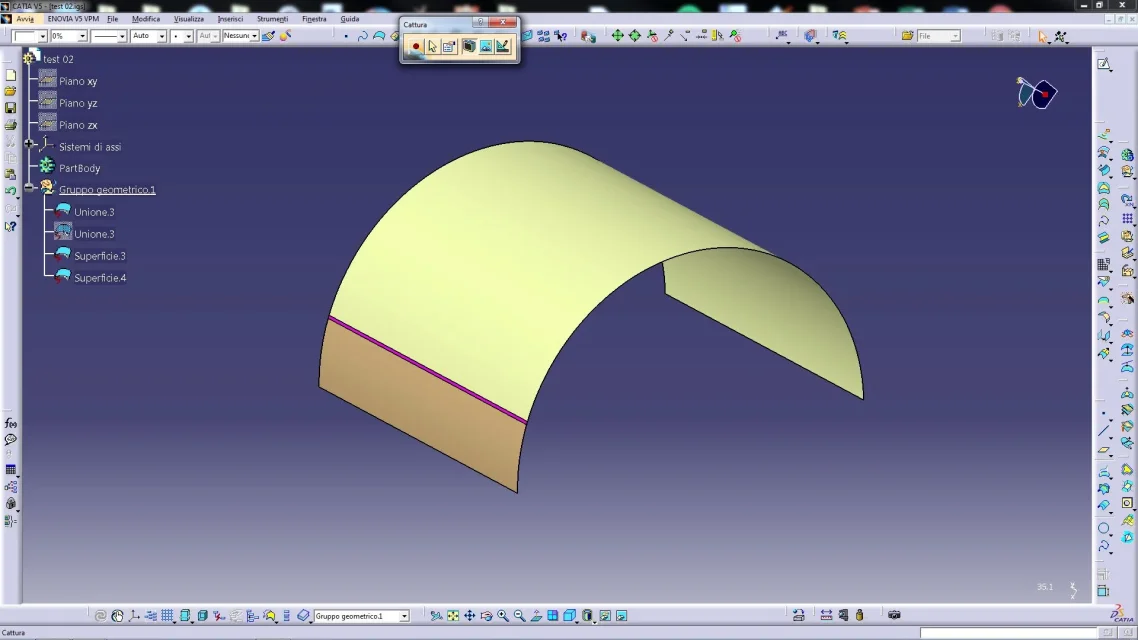Select the first Unione.3 item
The width and height of the screenshot is (1138, 640).
pos(94,212)
